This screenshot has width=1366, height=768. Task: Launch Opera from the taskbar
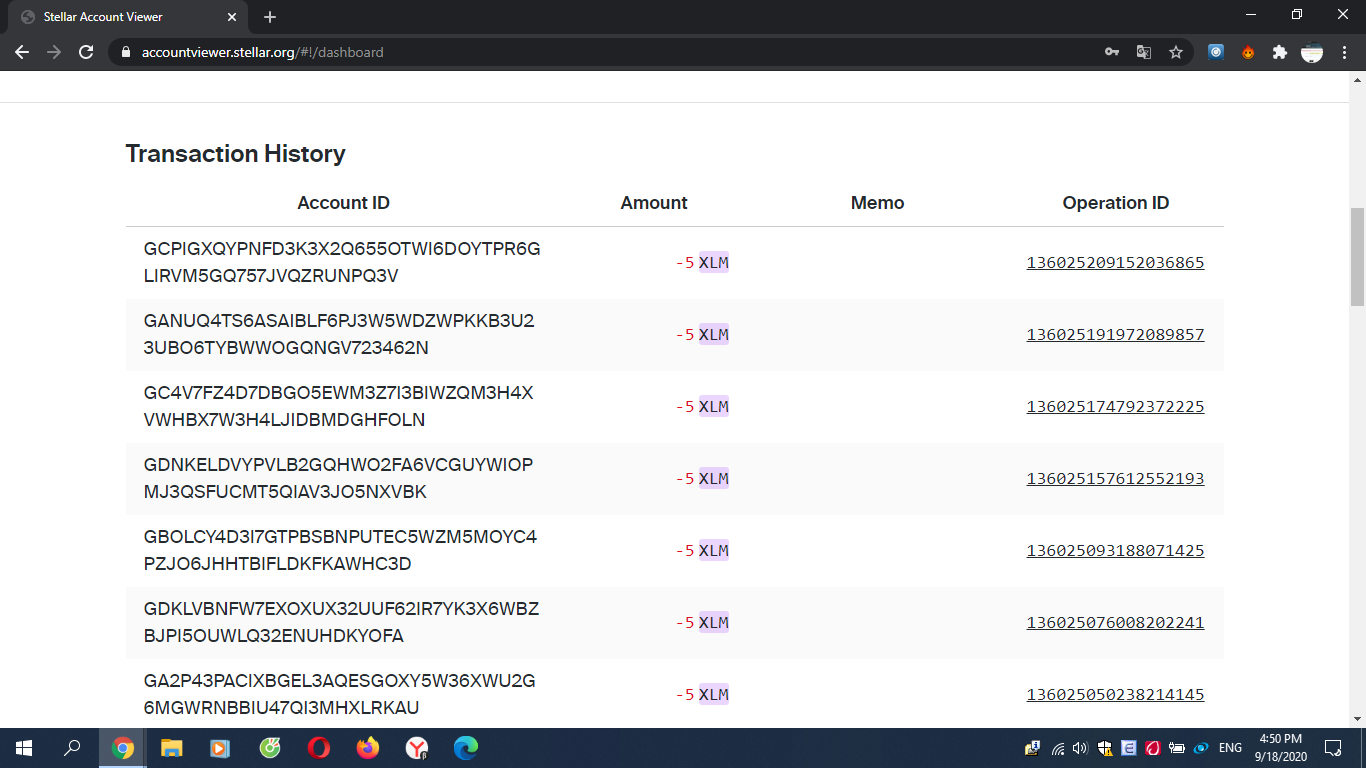tap(318, 748)
